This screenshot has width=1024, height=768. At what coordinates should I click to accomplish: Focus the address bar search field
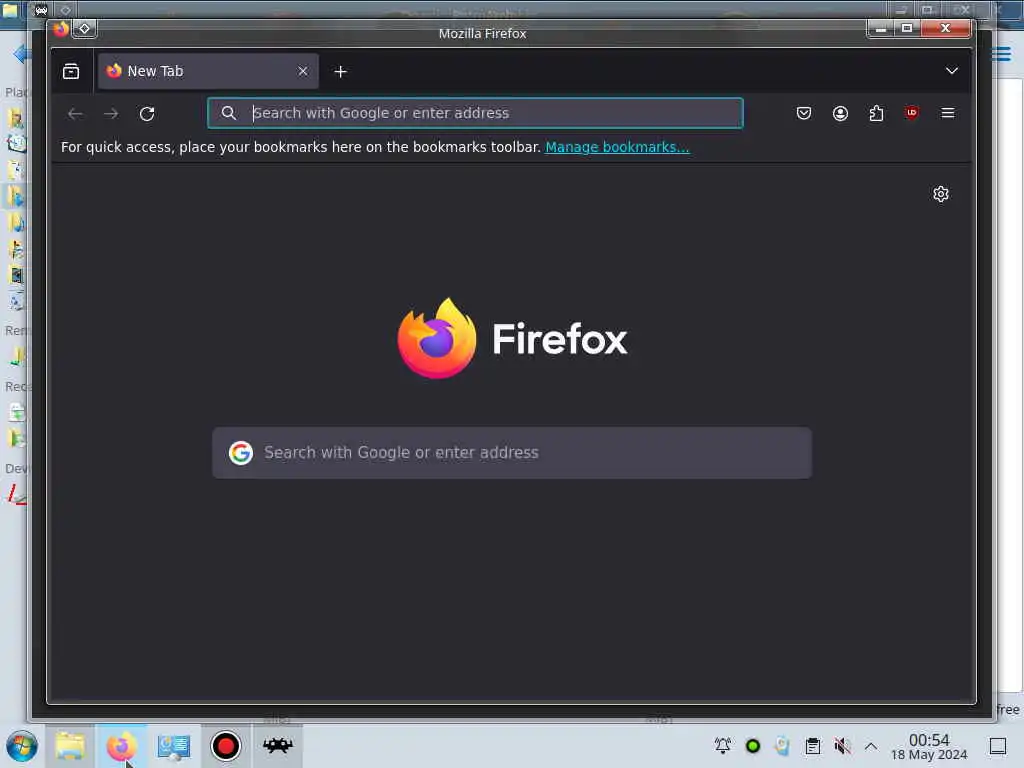[x=475, y=113]
